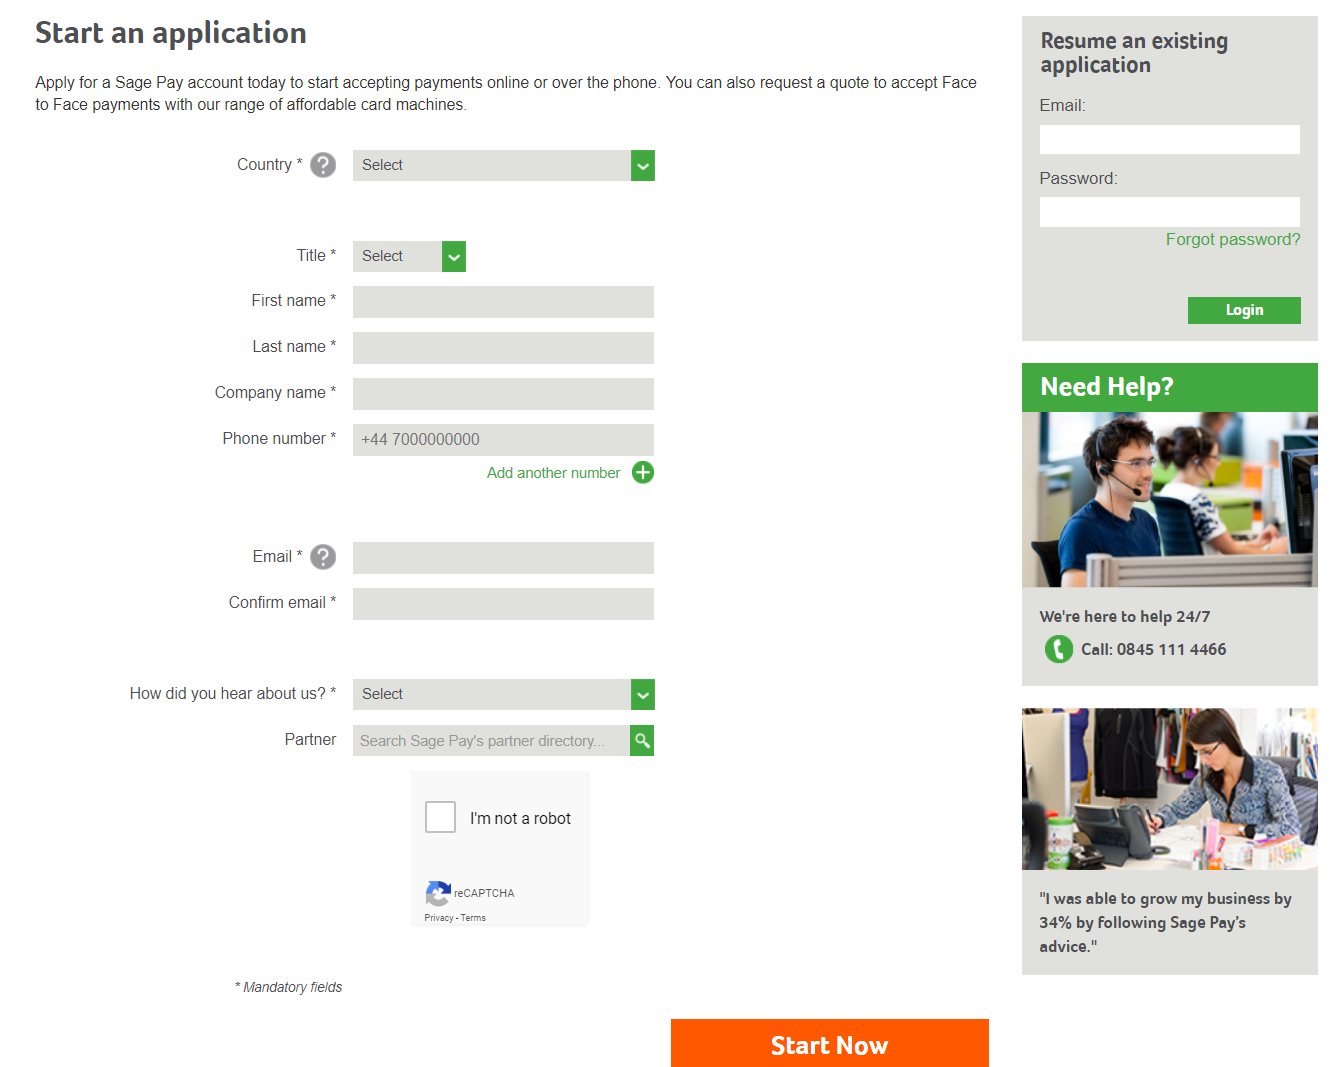The width and height of the screenshot is (1337, 1067).
Task: Check the I'm not a robot checkbox
Action: coord(441,817)
